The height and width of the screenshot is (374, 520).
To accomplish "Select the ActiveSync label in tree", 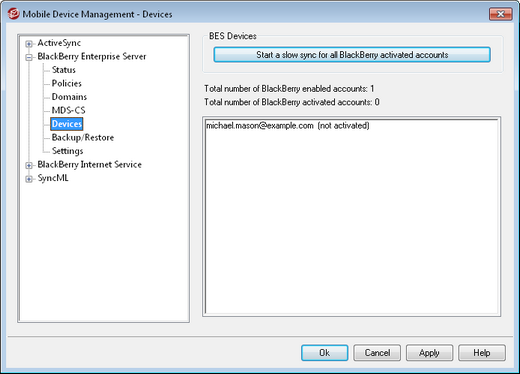I will click(x=59, y=43).
